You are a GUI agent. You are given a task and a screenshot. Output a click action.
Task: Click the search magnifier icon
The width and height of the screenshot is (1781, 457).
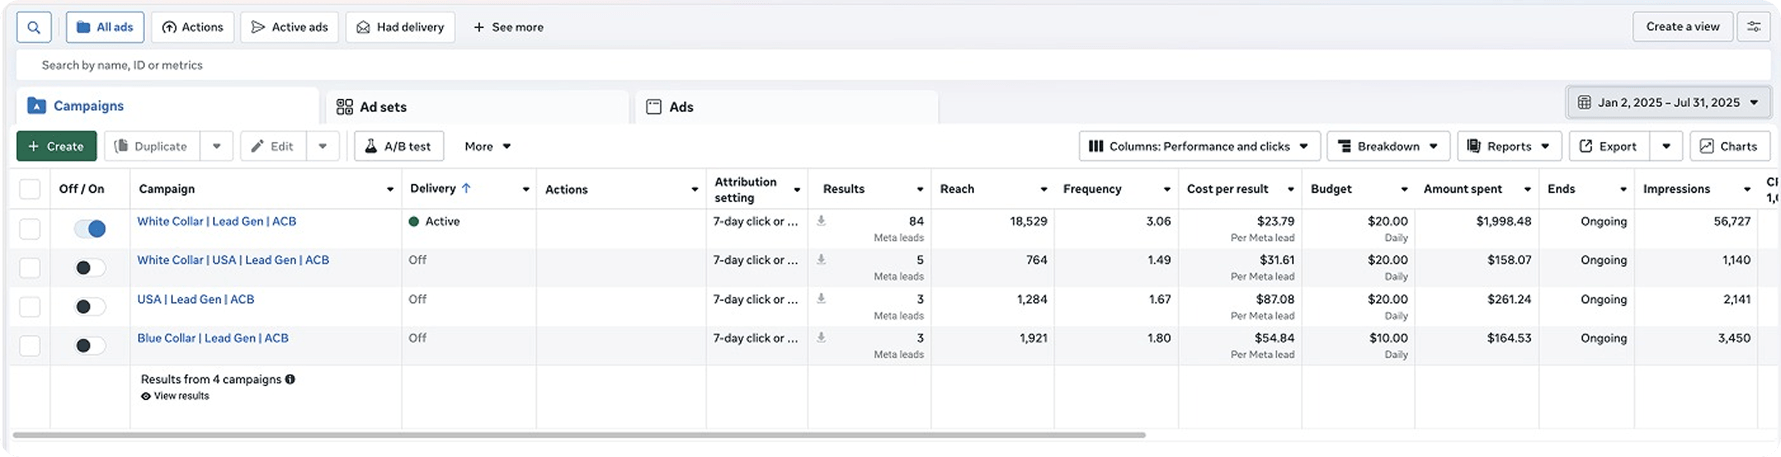tap(34, 28)
